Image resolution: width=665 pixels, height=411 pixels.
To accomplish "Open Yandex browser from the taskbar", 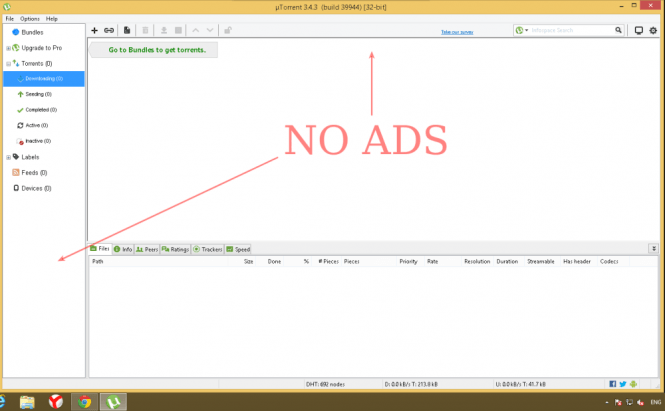I will (56, 401).
